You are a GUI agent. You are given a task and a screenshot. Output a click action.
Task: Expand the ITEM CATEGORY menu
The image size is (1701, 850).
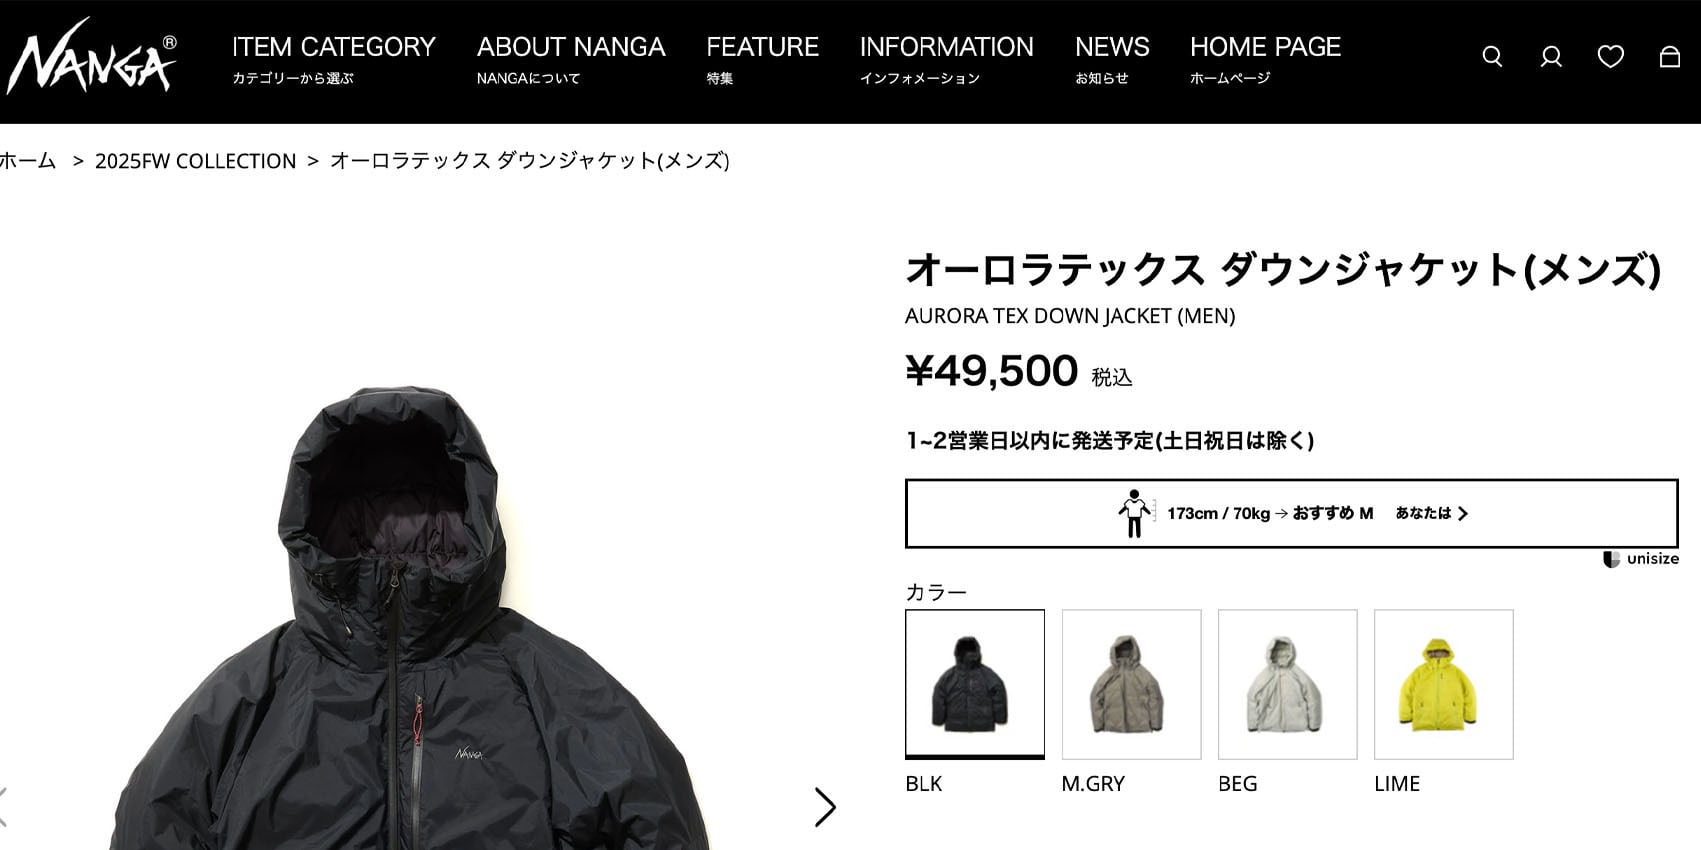coord(333,59)
